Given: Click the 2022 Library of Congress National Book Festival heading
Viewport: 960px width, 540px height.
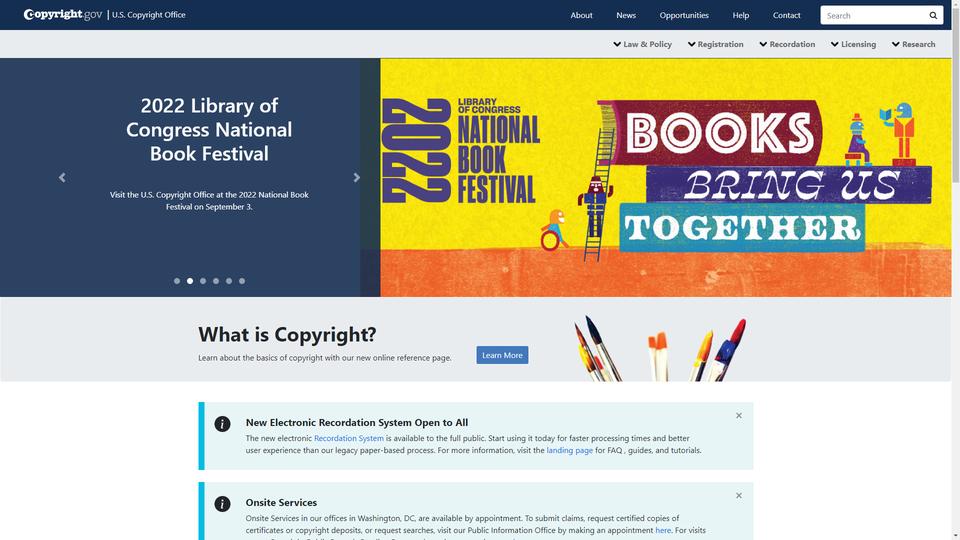Looking at the screenshot, I should [x=209, y=129].
